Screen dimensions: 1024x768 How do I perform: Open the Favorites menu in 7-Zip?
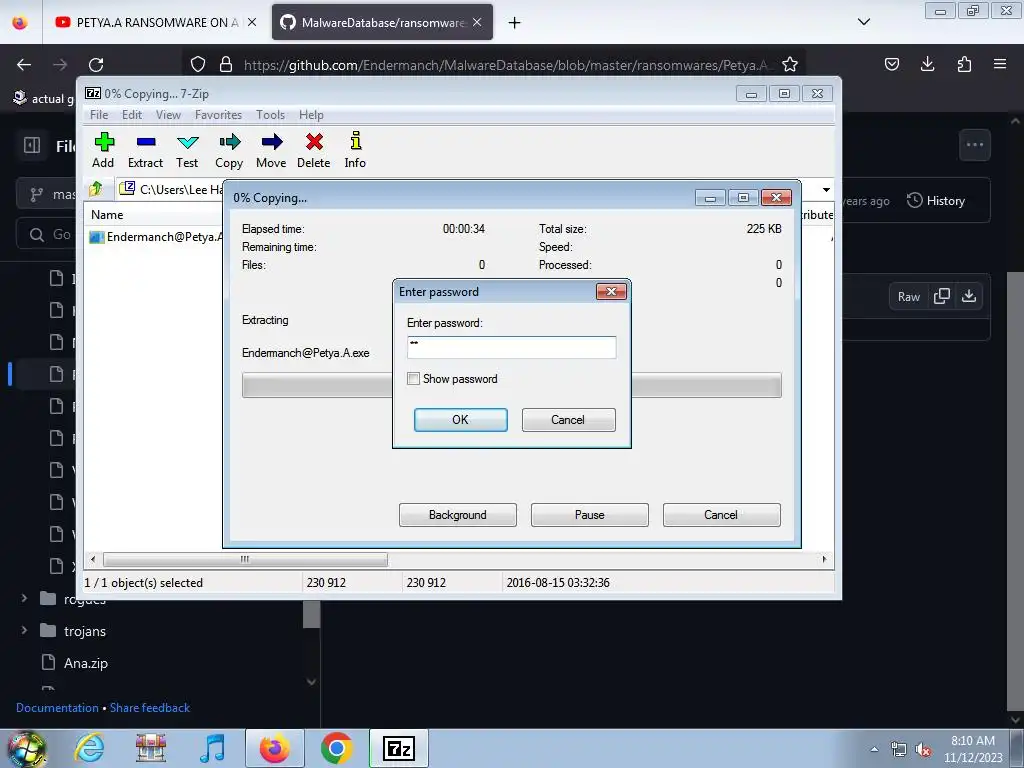coord(218,115)
